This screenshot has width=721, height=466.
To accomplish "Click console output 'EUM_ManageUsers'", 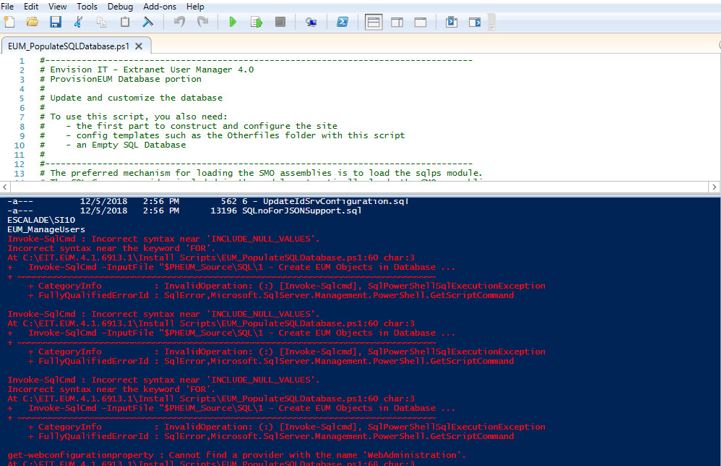I will [x=46, y=230].
